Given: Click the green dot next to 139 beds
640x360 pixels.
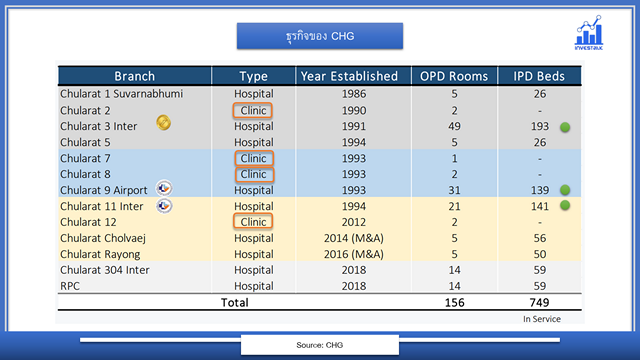Looking at the screenshot, I should pyautogui.click(x=565, y=190).
